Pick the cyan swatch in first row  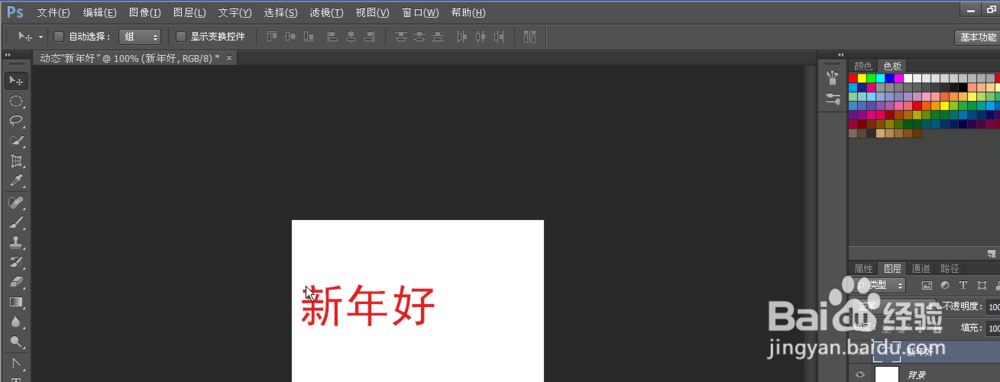click(x=880, y=78)
